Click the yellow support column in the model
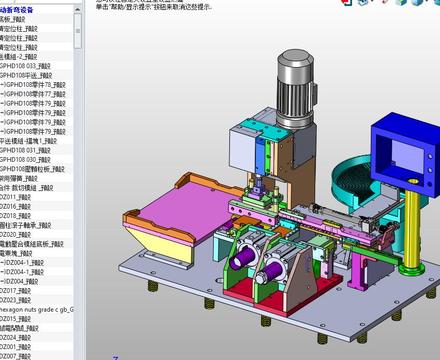The width and height of the screenshot is (440, 360). (x=413, y=228)
